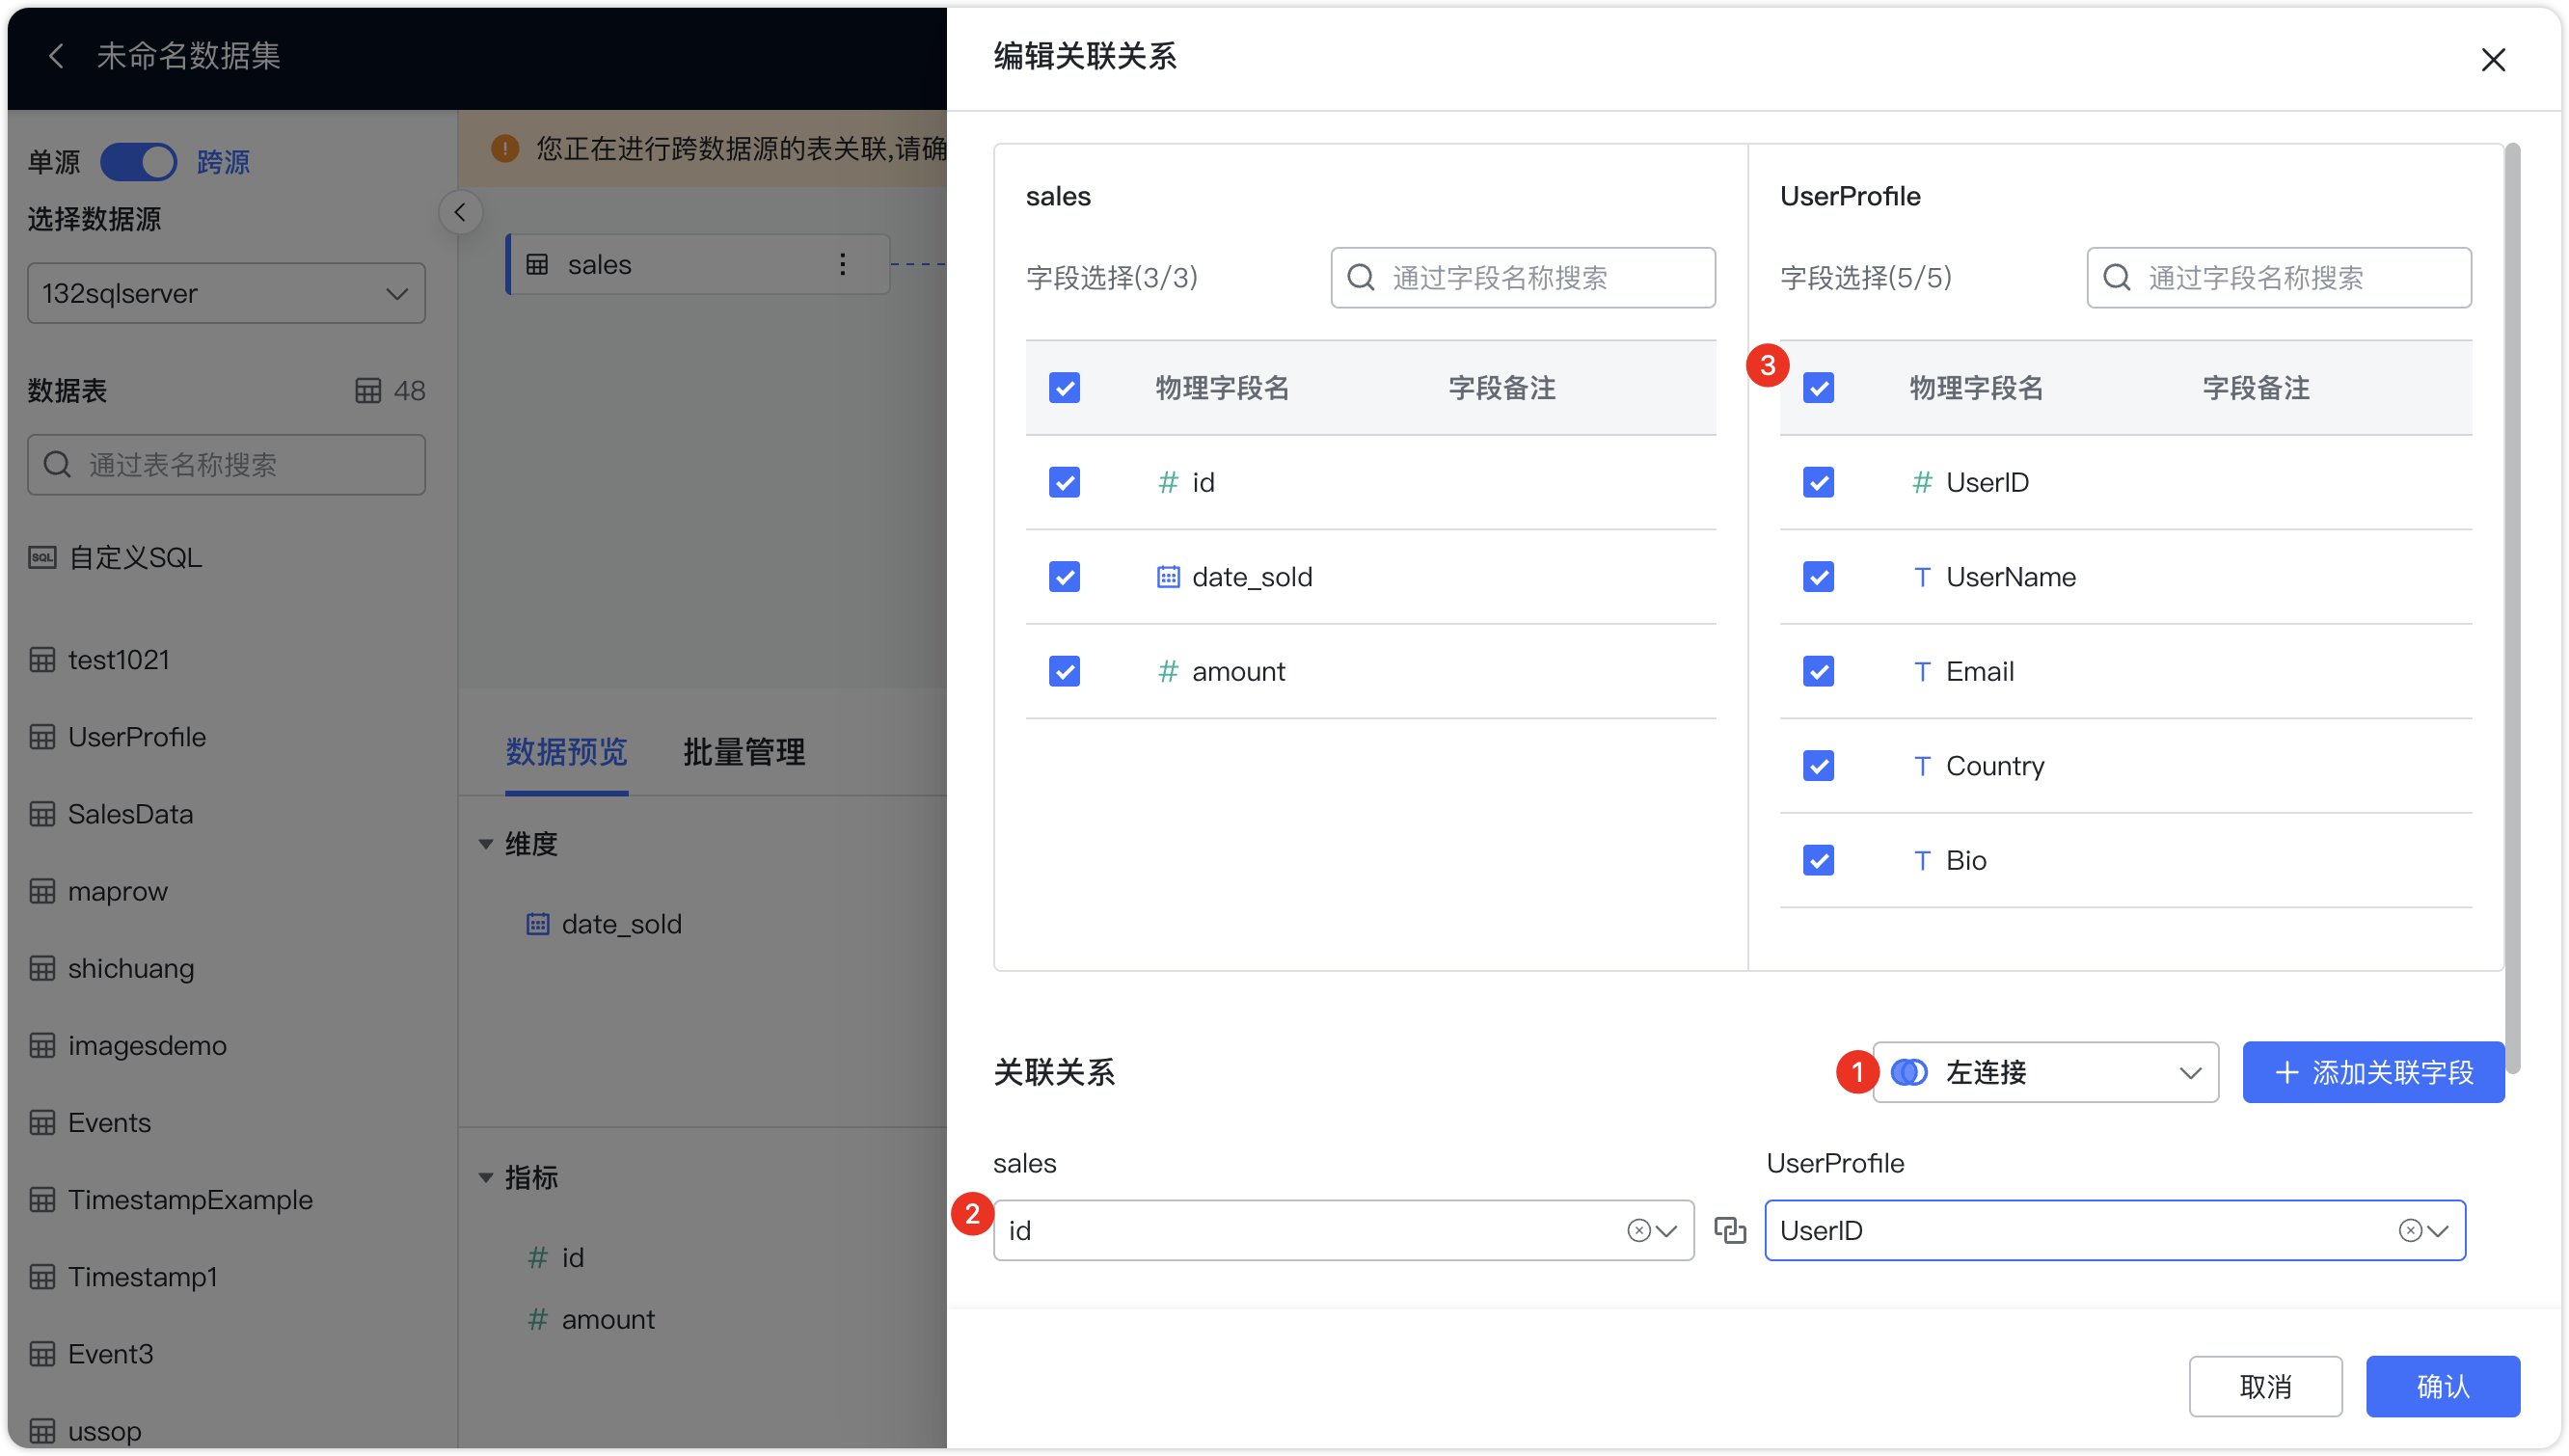Click the warning icon in the cross-source notice
The width and height of the screenshot is (2569, 1456).
point(505,149)
